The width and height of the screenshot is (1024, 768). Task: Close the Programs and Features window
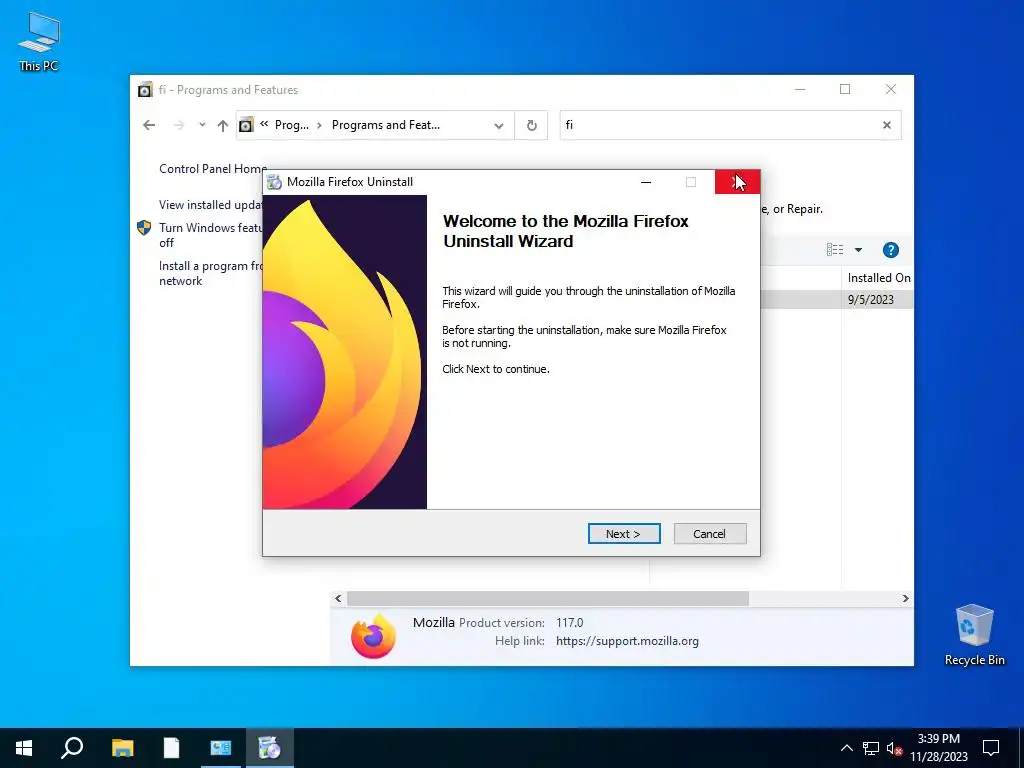(x=891, y=89)
